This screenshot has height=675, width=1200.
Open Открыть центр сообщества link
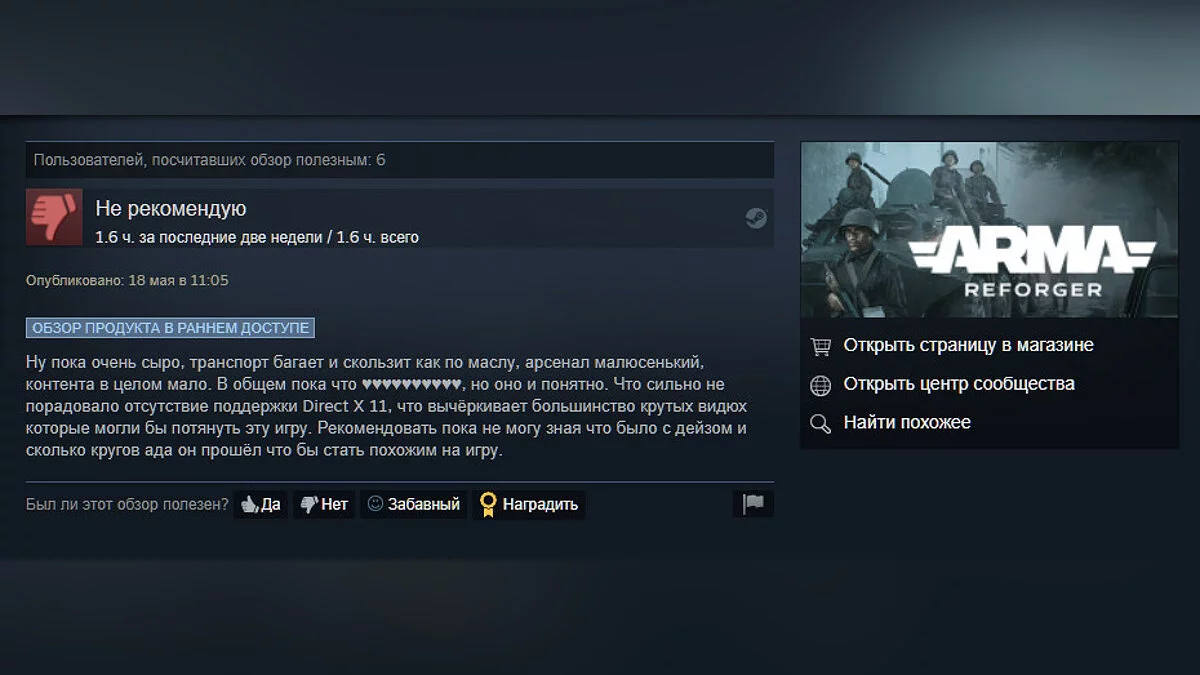[959, 384]
